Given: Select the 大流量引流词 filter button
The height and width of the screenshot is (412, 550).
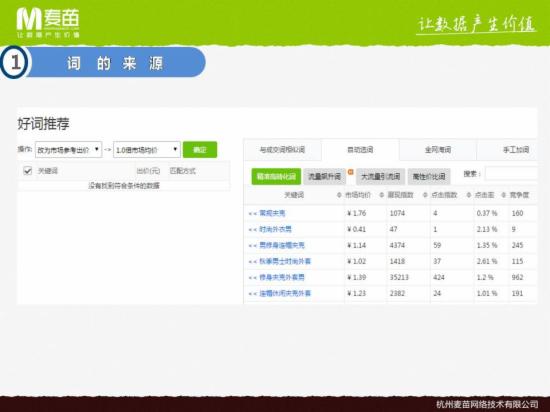Looking at the screenshot, I should click(x=381, y=176).
